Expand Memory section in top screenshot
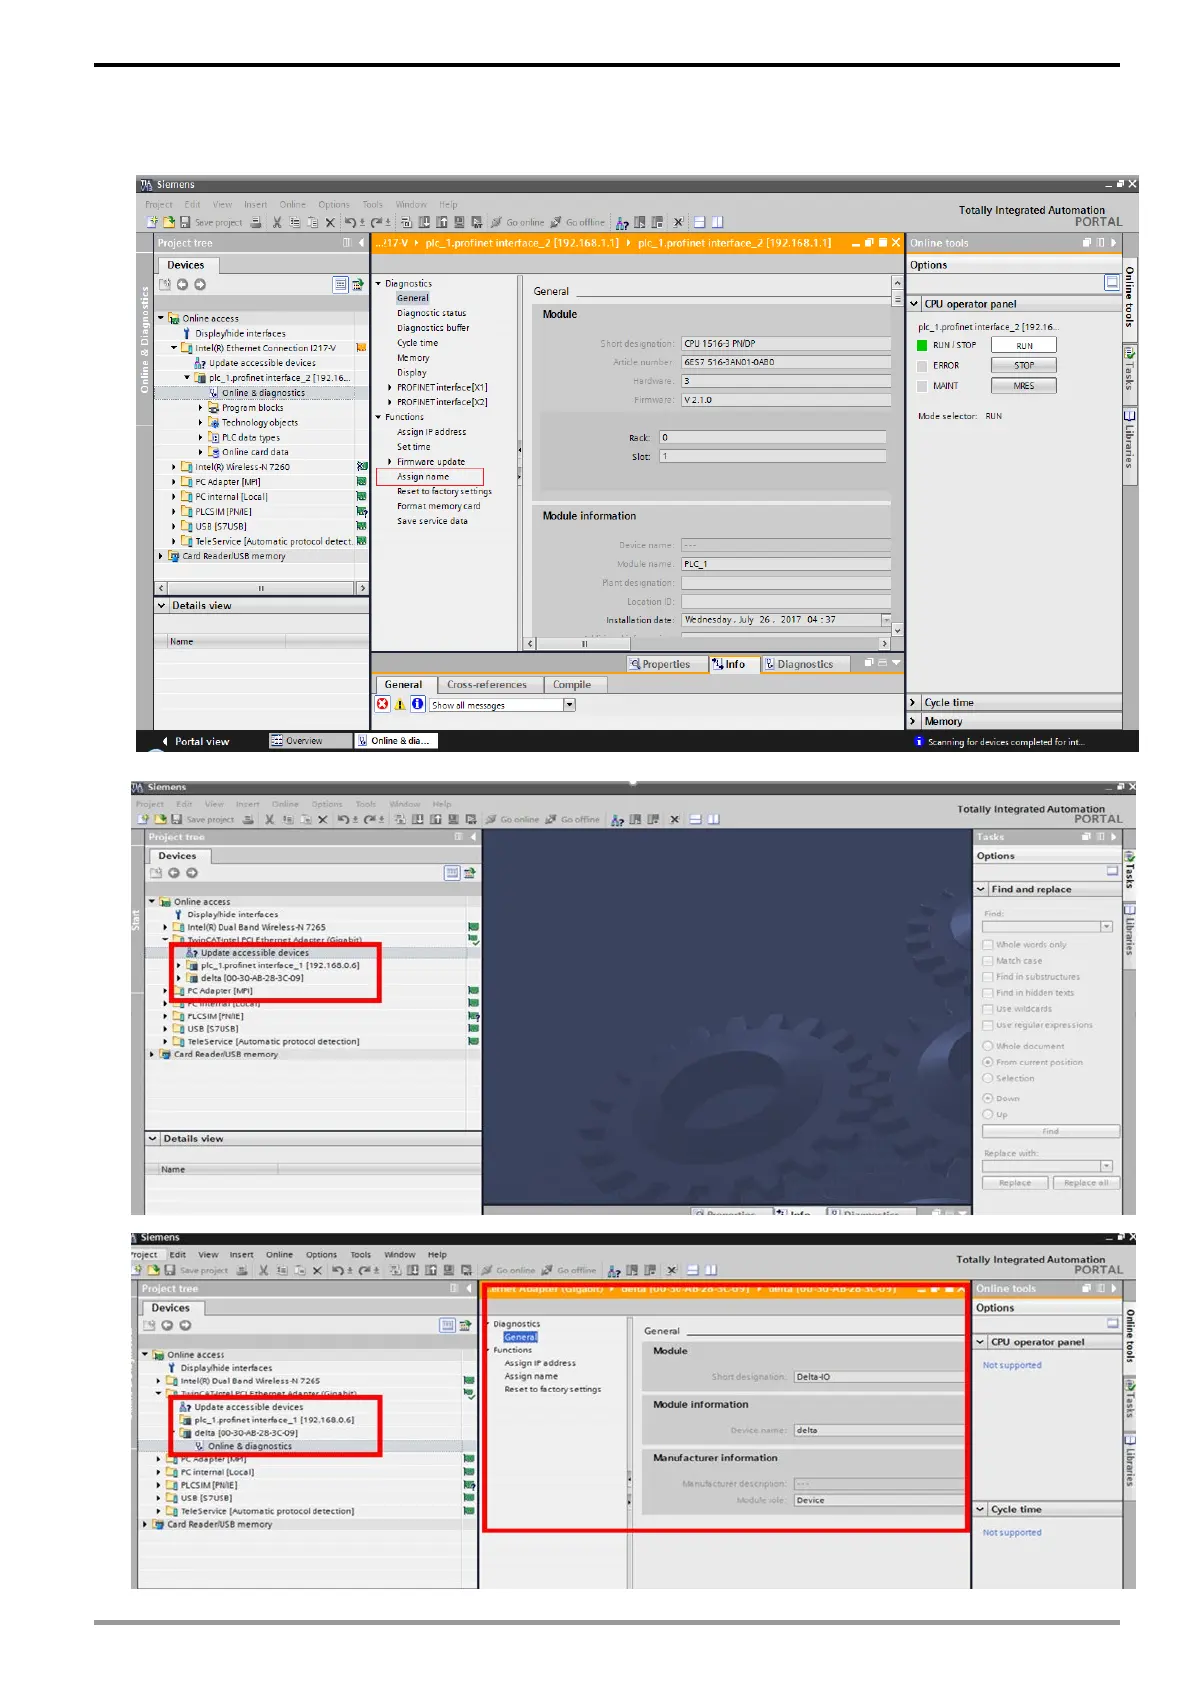Screen dimensions: 1191x1684 912,721
